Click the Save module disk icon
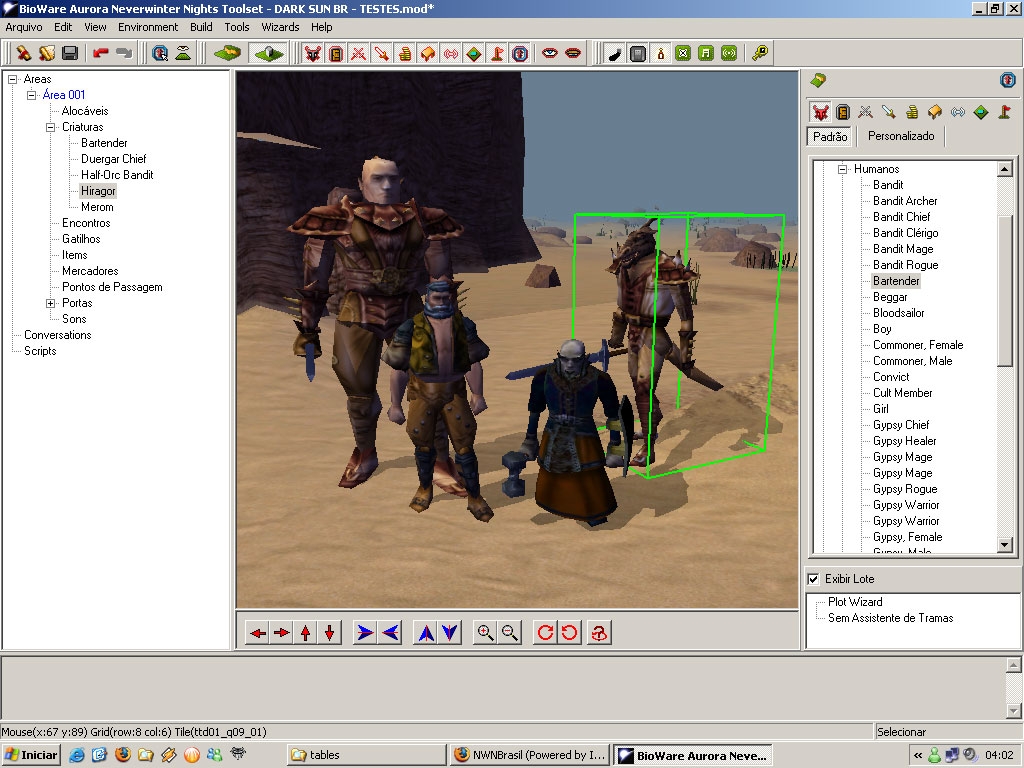The image size is (1024, 768). click(x=70, y=53)
